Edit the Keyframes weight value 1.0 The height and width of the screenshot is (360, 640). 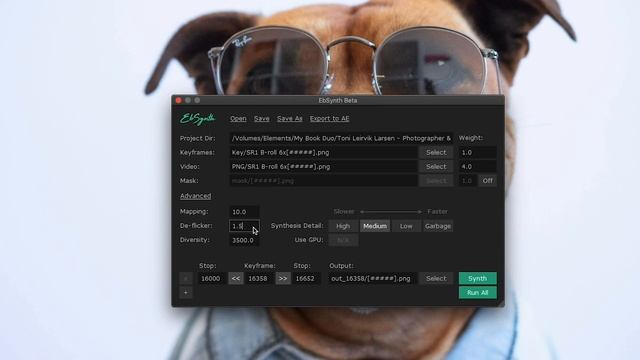pos(477,152)
